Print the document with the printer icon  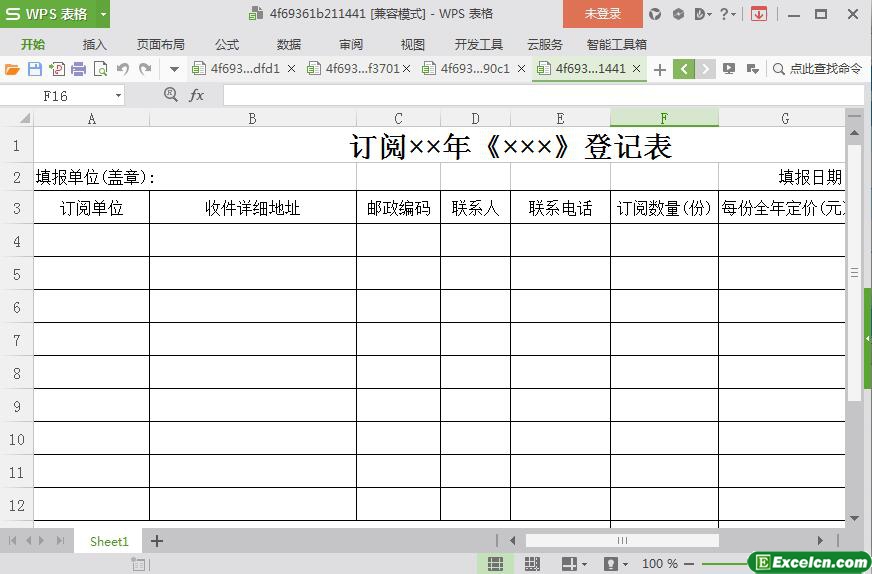click(x=78, y=69)
